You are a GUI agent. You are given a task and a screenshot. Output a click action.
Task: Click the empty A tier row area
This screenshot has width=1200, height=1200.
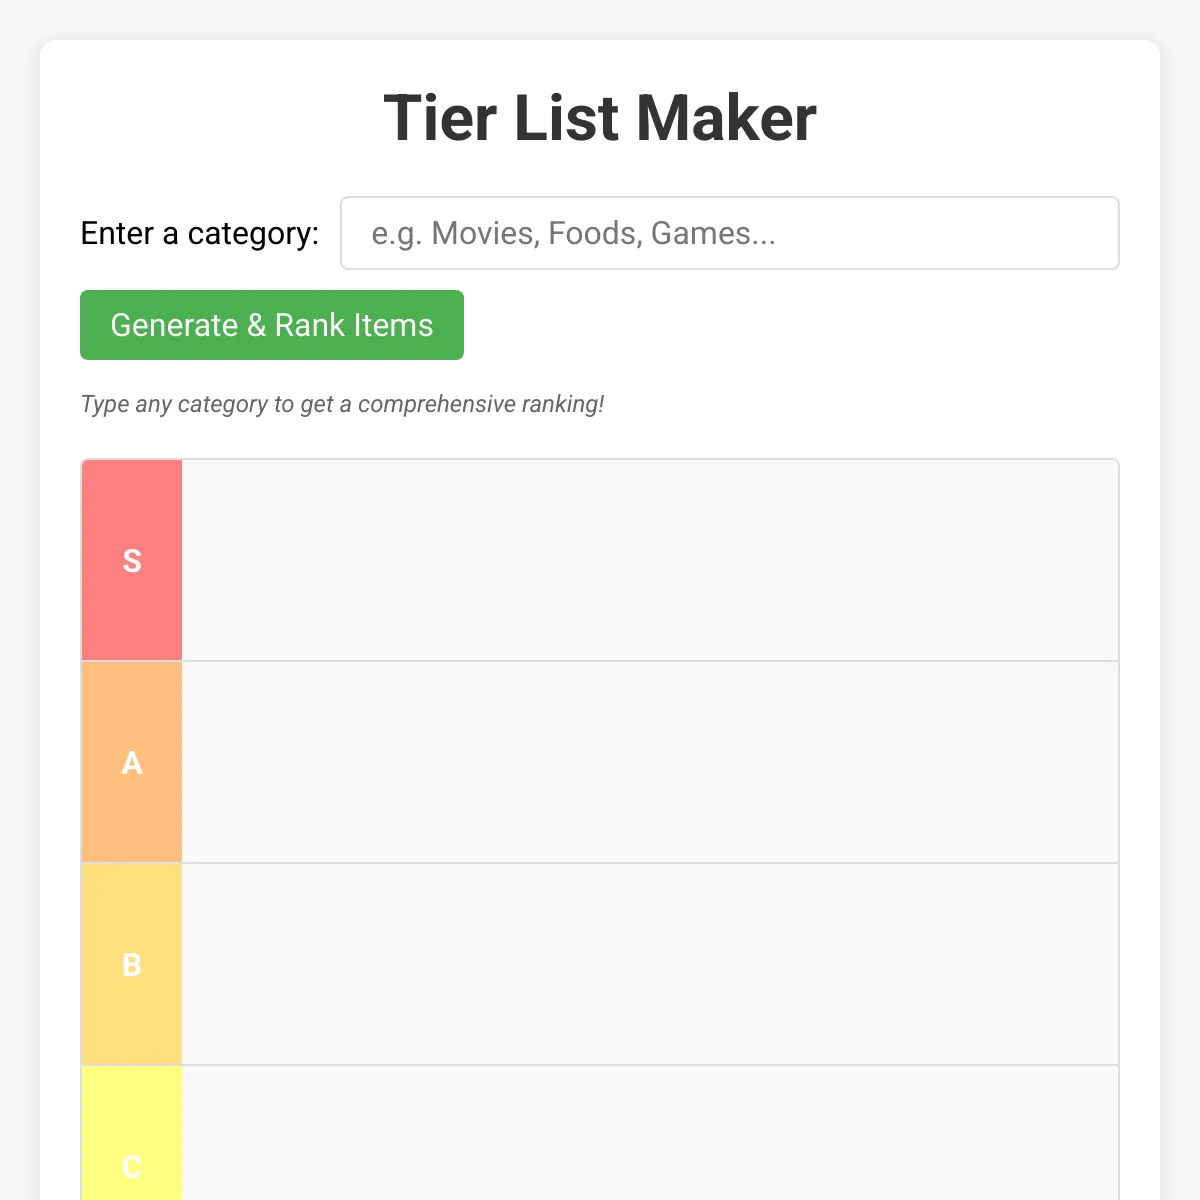tap(650, 763)
